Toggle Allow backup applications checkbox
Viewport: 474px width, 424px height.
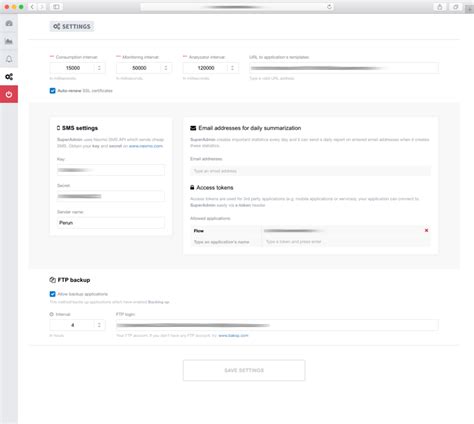tap(52, 294)
